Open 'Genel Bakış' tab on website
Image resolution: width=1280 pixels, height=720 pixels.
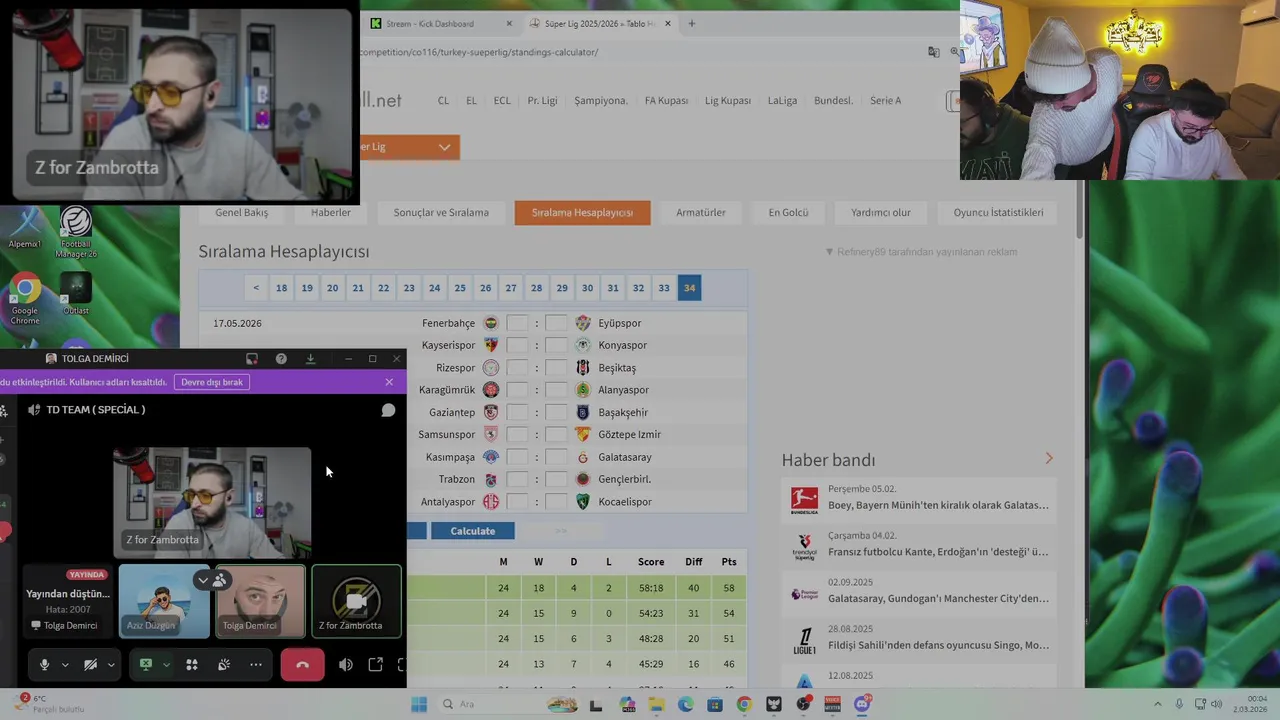(241, 212)
